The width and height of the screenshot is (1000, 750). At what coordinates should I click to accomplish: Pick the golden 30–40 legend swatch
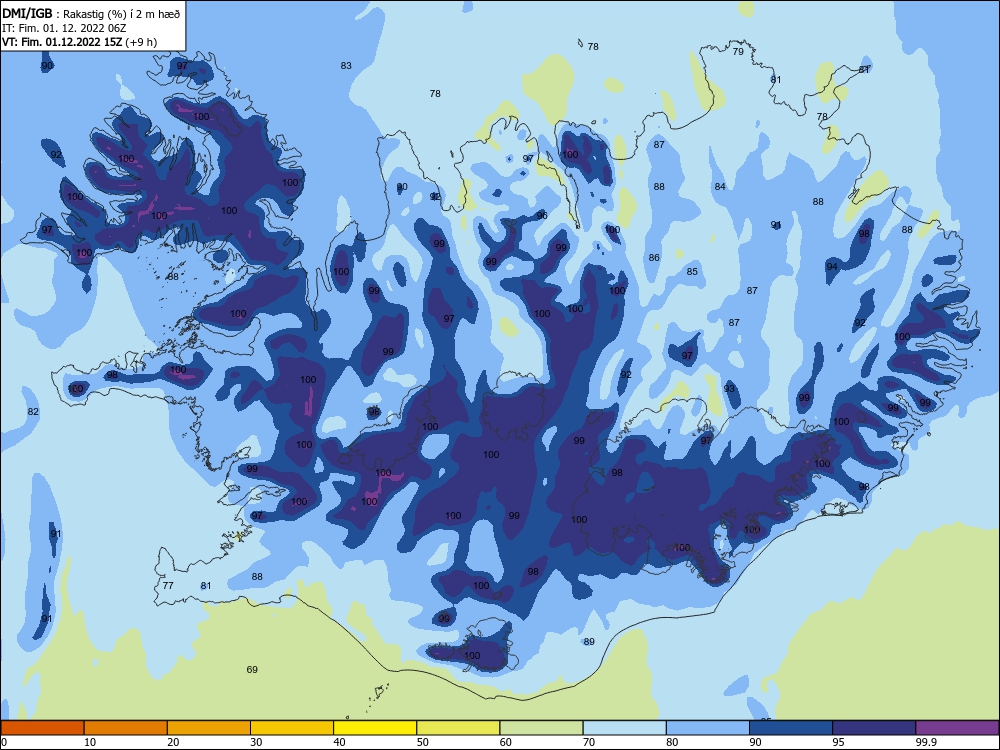[x=292, y=728]
